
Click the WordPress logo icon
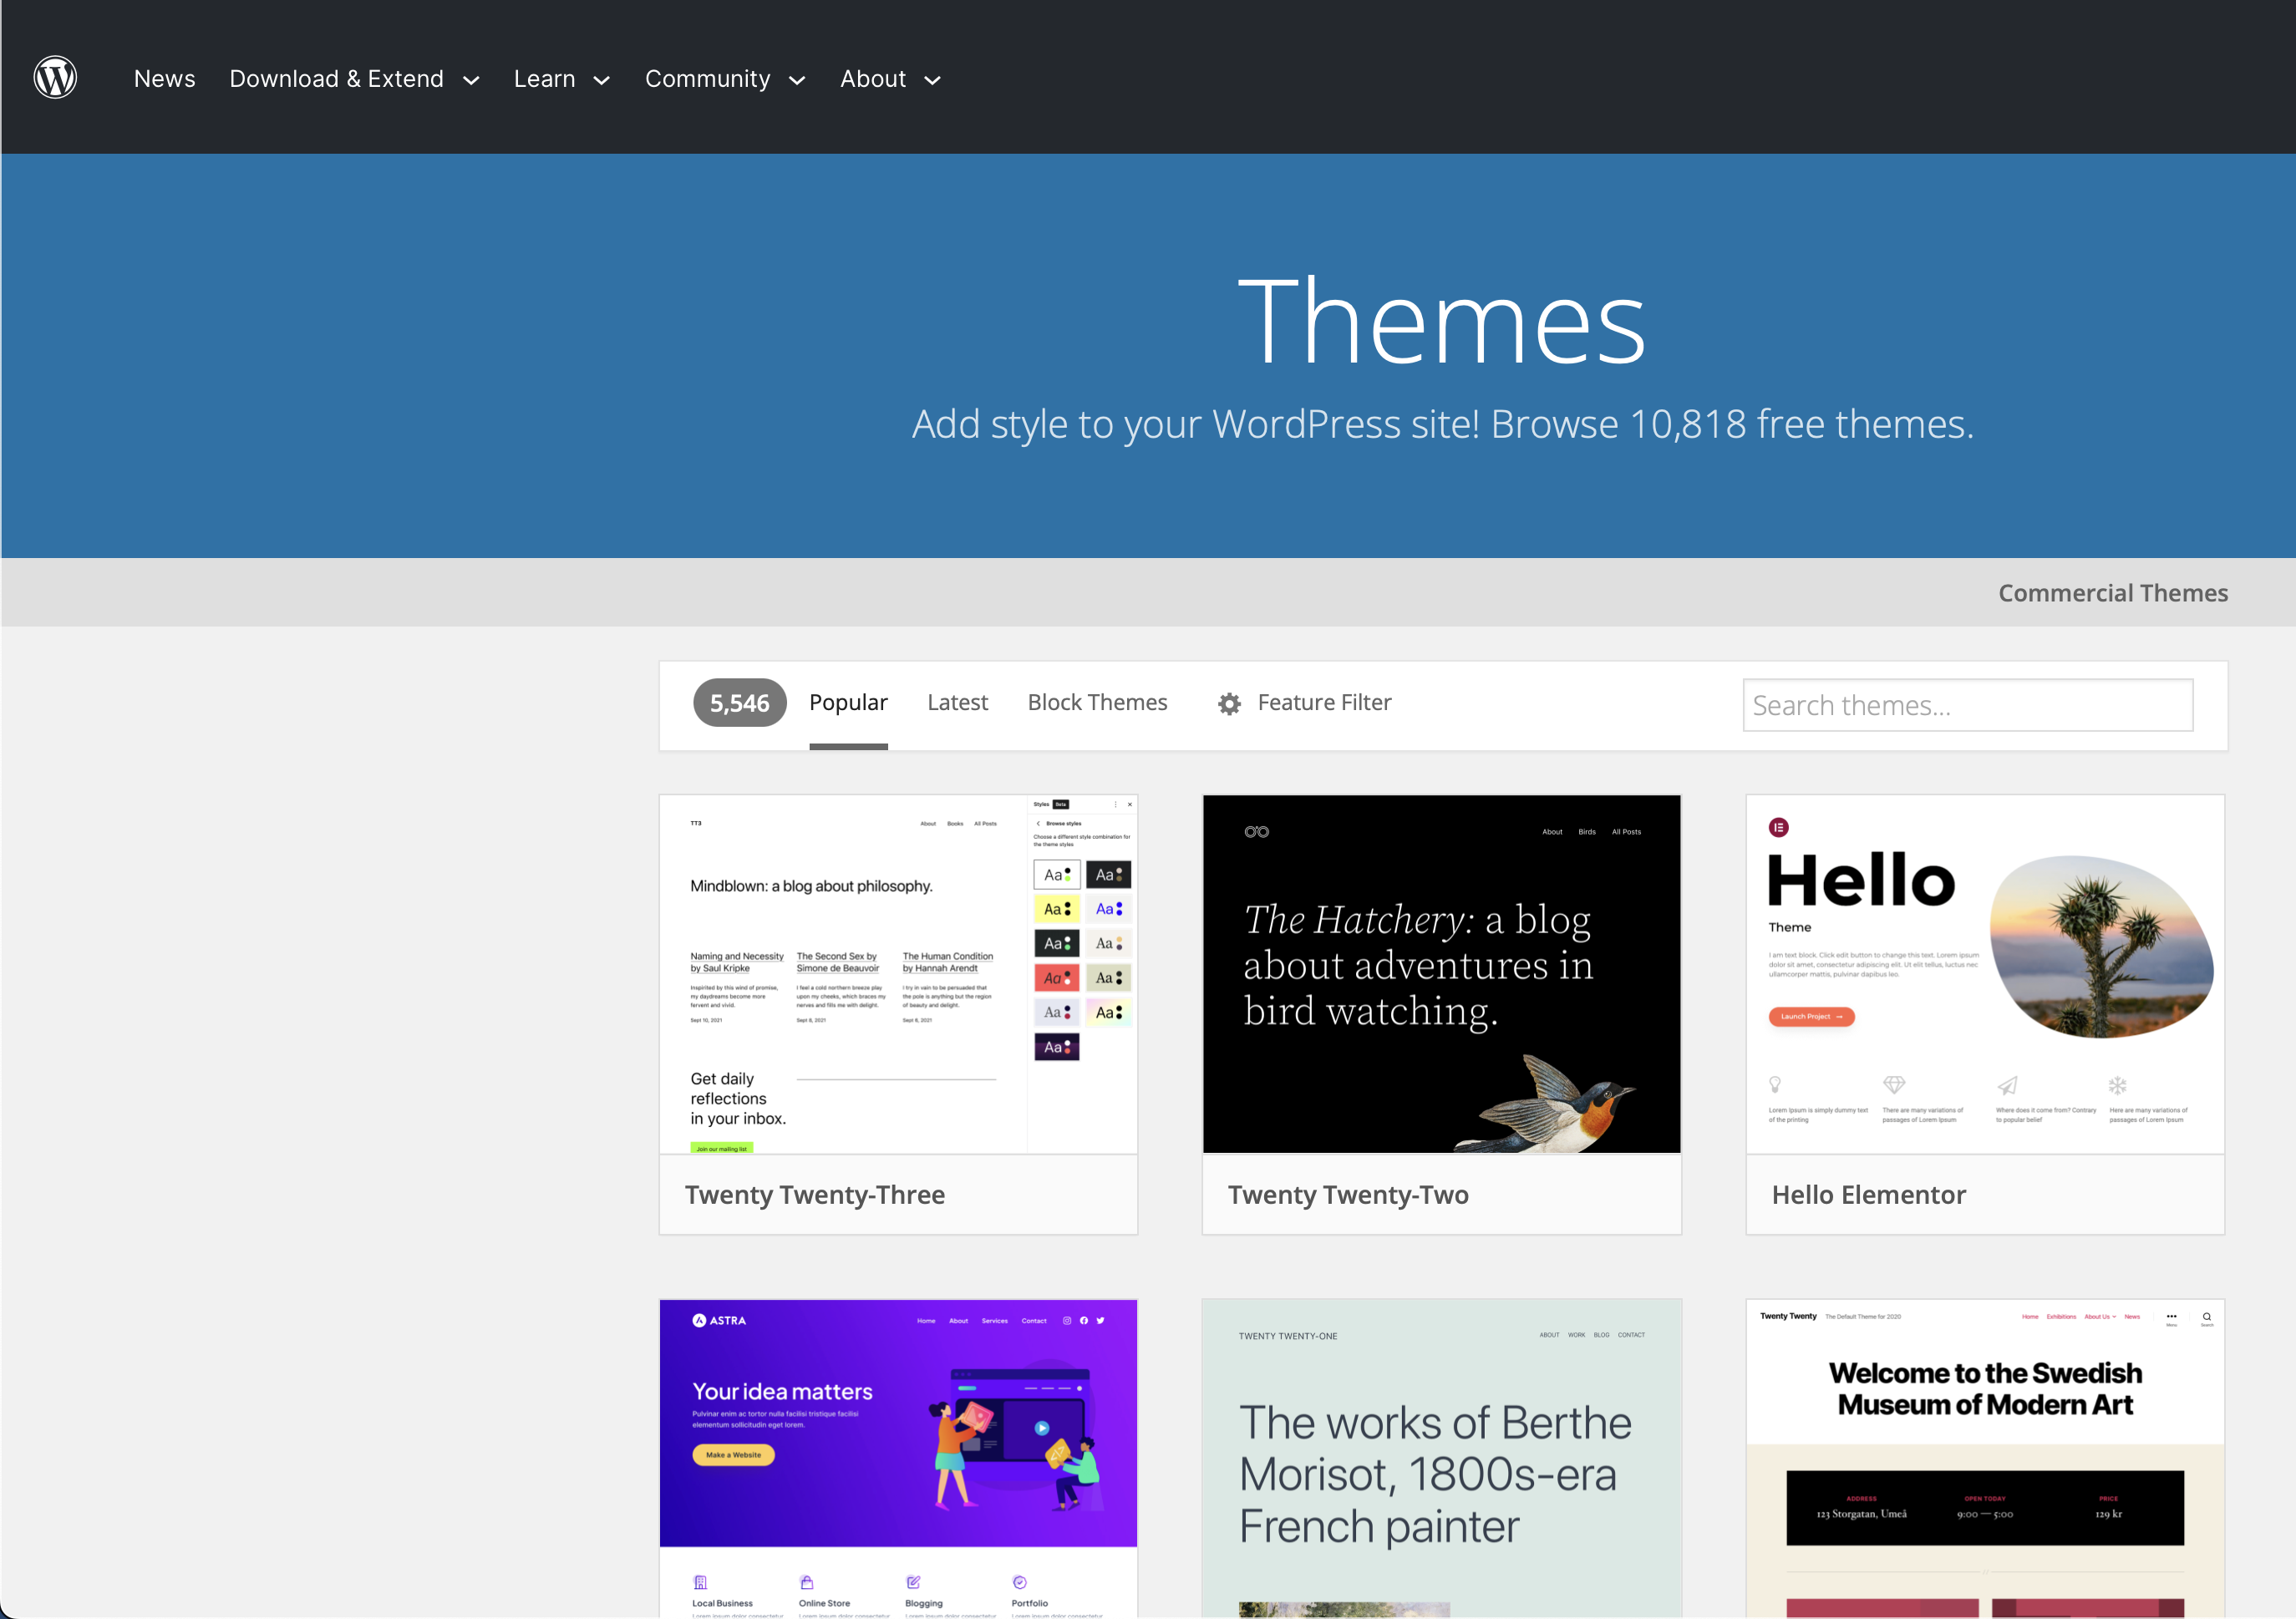tap(55, 78)
